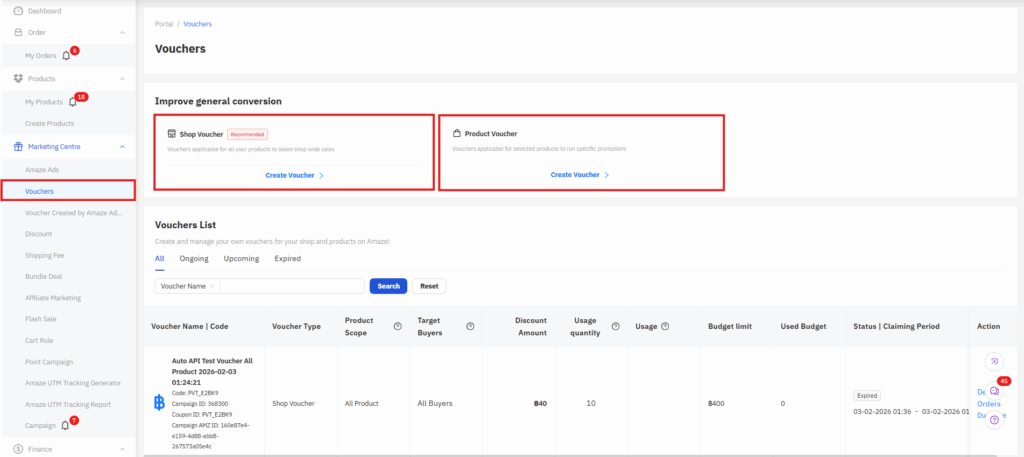
Task: Click Create Voucher under Product Voucher
Action: pyautogui.click(x=579, y=175)
